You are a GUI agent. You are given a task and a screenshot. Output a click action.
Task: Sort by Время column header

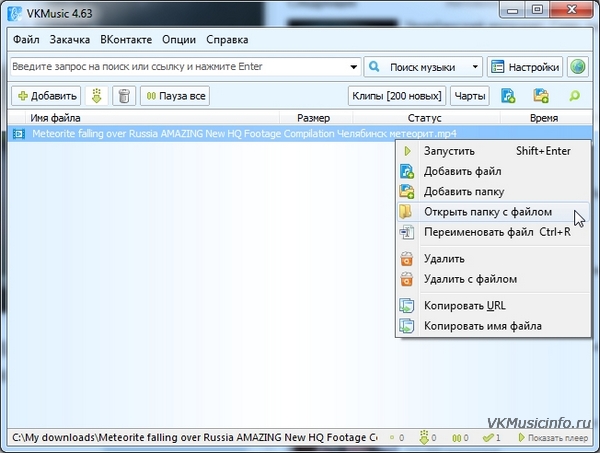(546, 118)
